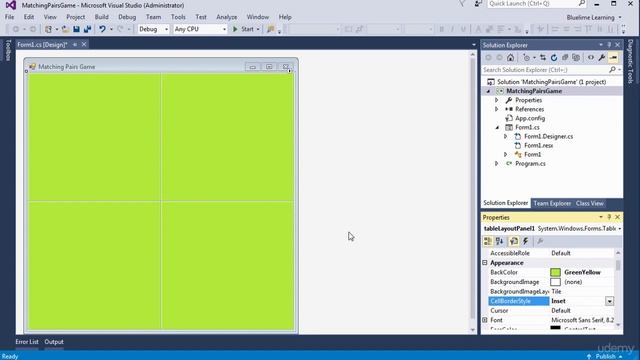Viewport: 640px width, 360px height.
Task: Click the Save icon in the toolbar
Action: pyautogui.click(x=76, y=29)
